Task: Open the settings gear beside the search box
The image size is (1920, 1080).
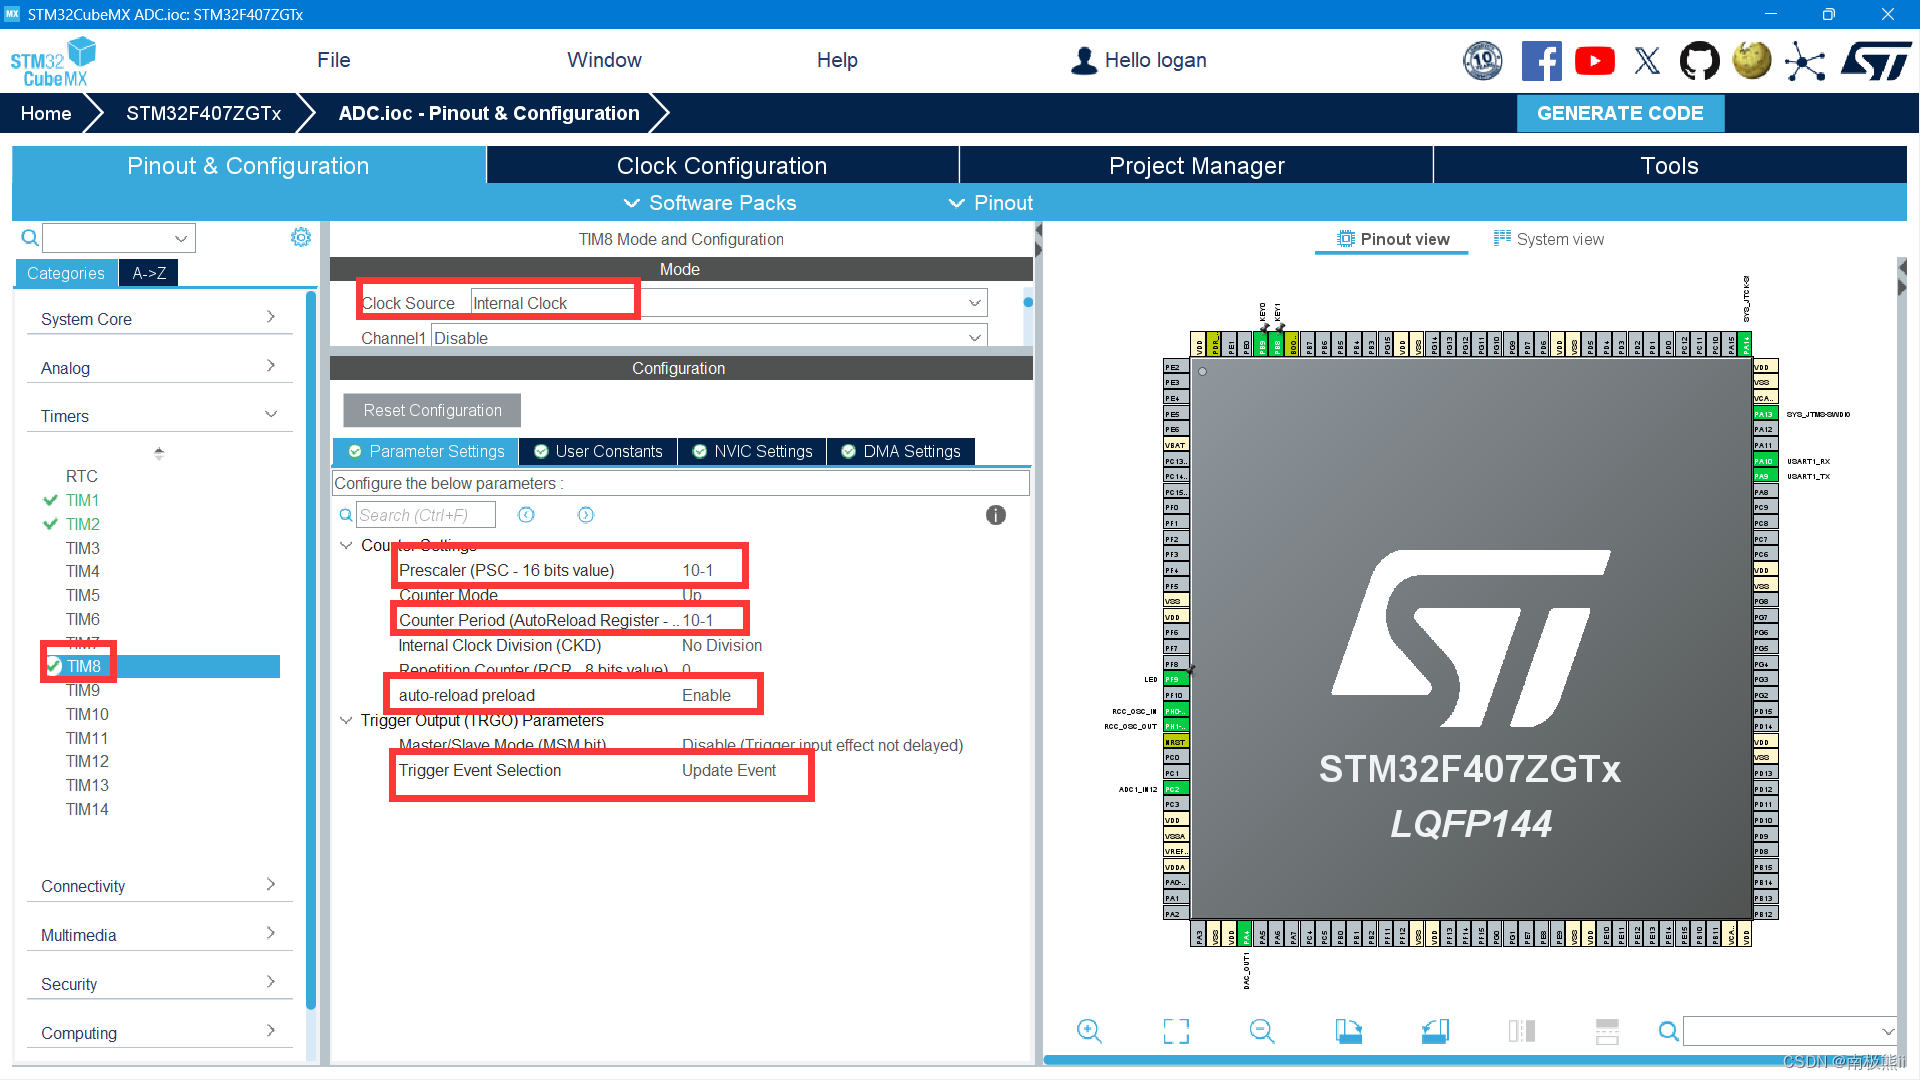Action: (x=301, y=237)
